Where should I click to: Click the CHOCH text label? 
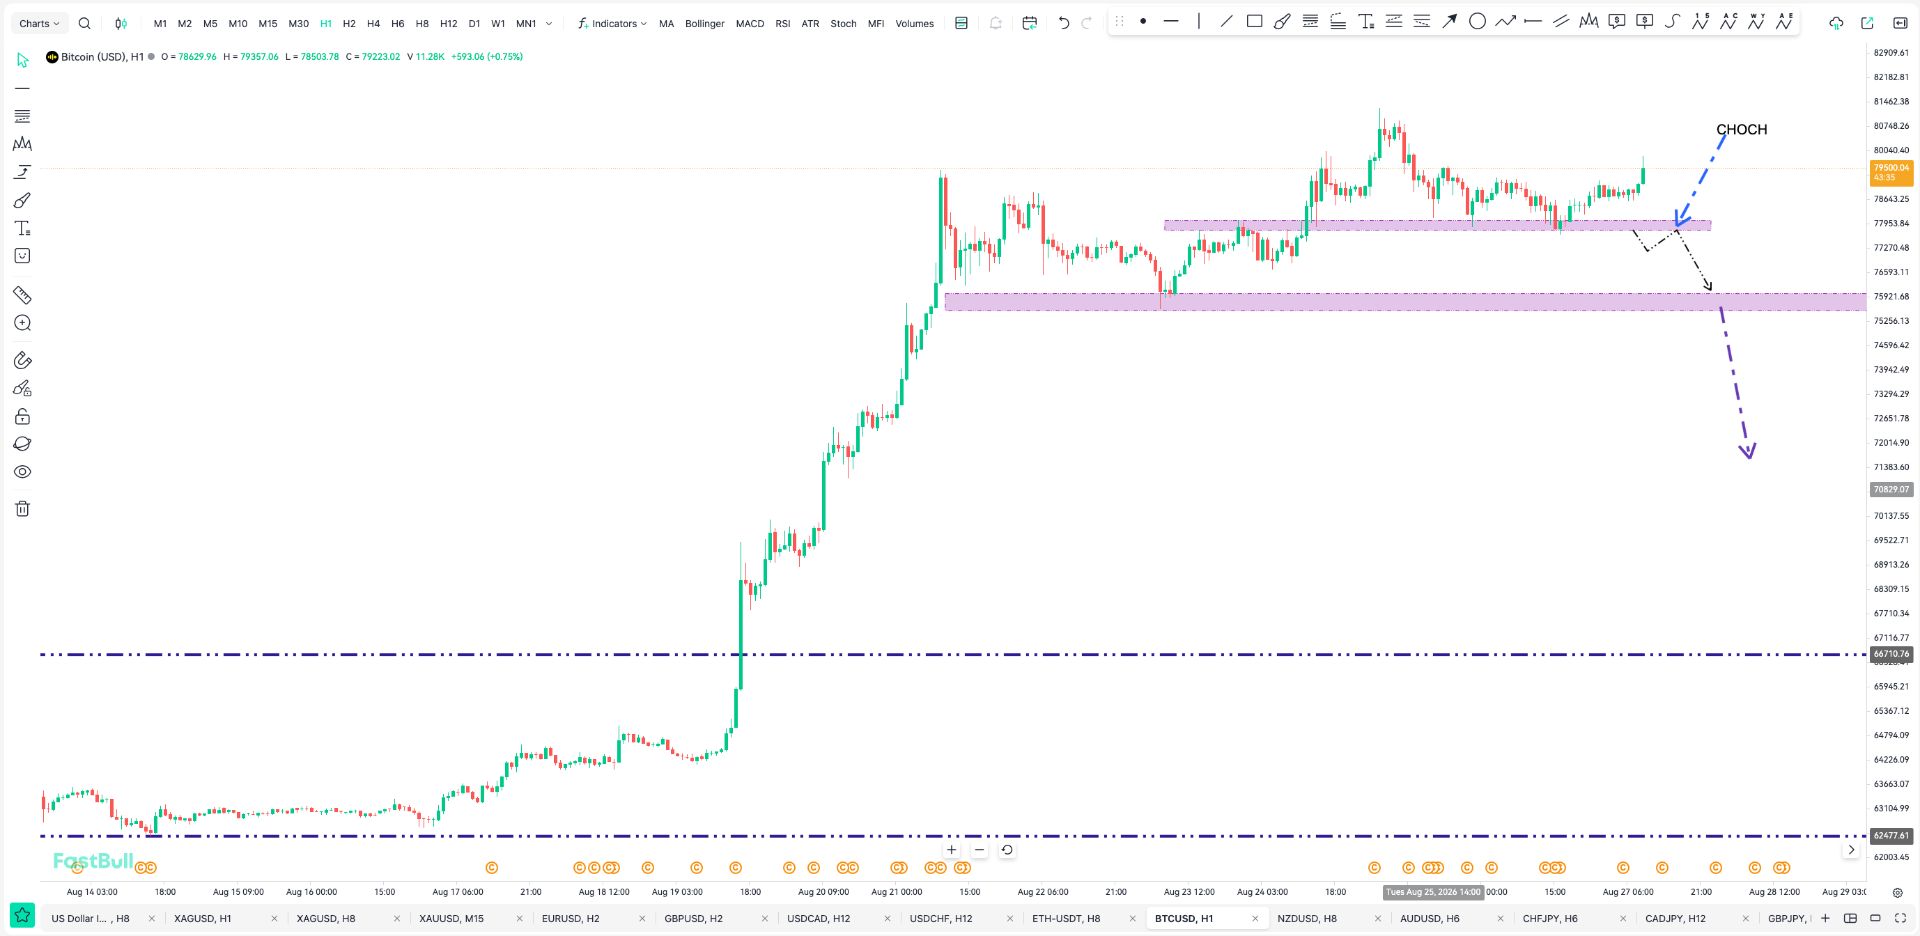tap(1741, 130)
